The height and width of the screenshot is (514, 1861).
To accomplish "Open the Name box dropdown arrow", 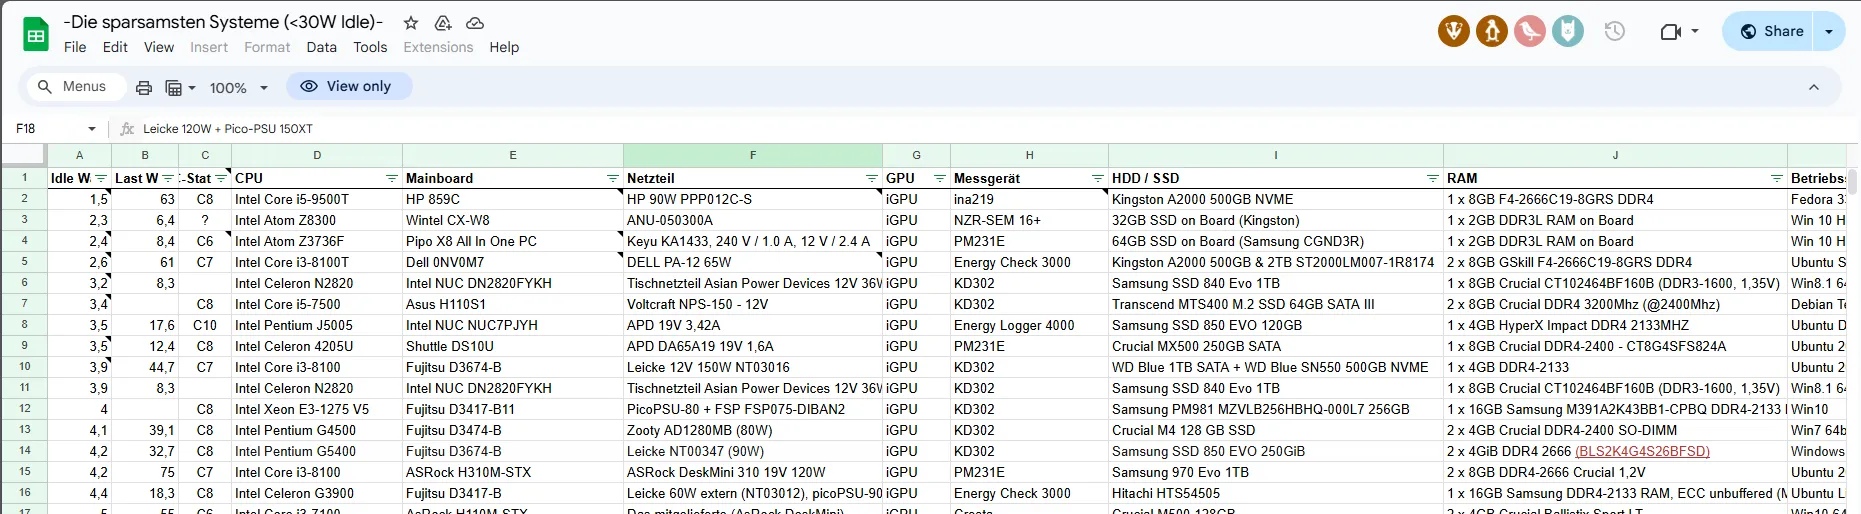I will point(92,129).
